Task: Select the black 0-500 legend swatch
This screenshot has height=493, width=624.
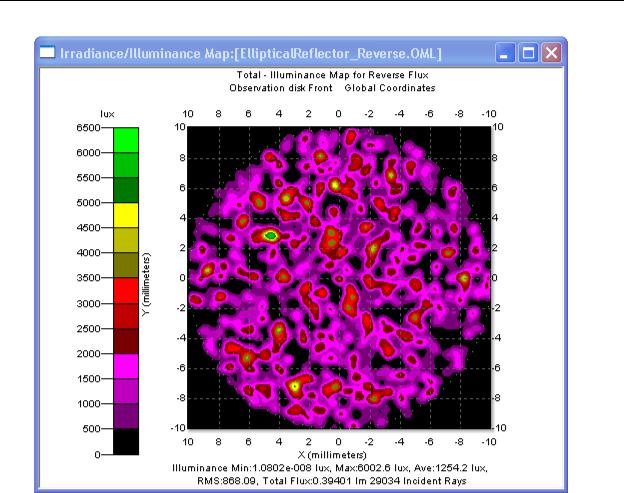Action: (126, 441)
